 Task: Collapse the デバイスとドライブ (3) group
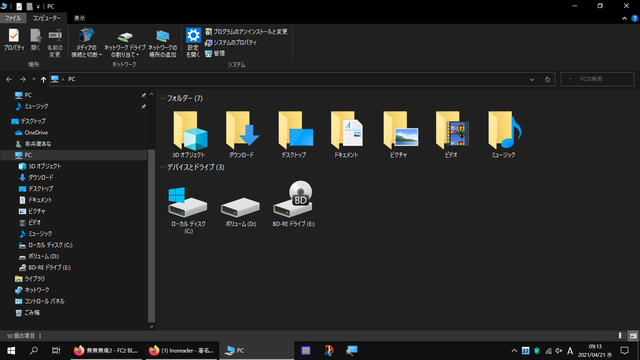click(163, 167)
